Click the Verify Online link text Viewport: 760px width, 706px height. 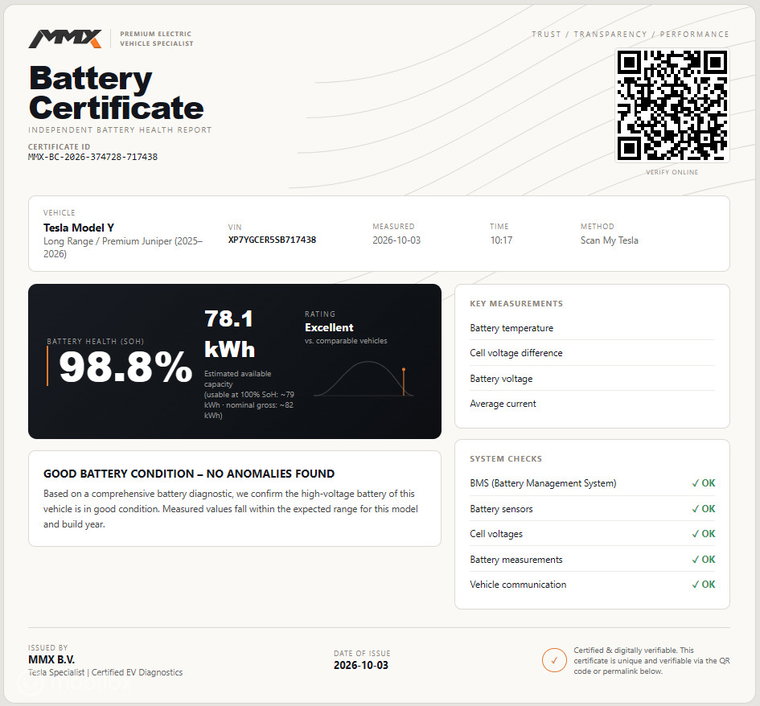point(672,172)
